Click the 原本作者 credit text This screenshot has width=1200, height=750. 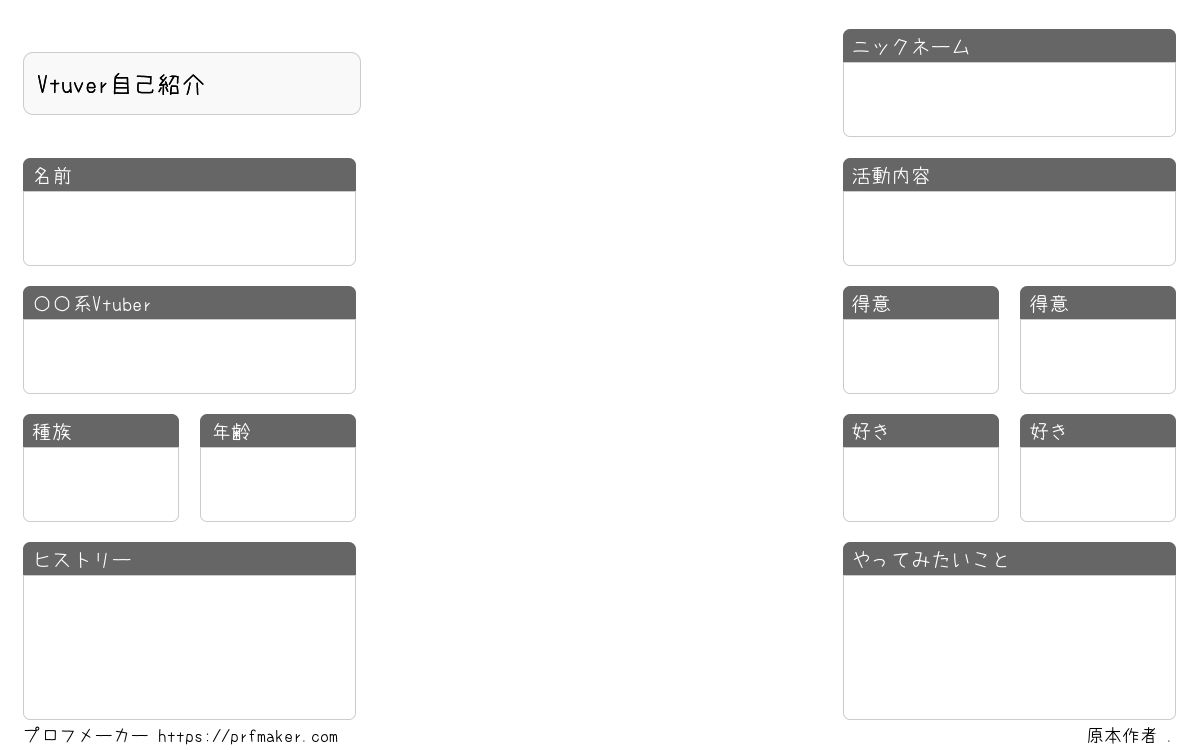[x=1122, y=736]
